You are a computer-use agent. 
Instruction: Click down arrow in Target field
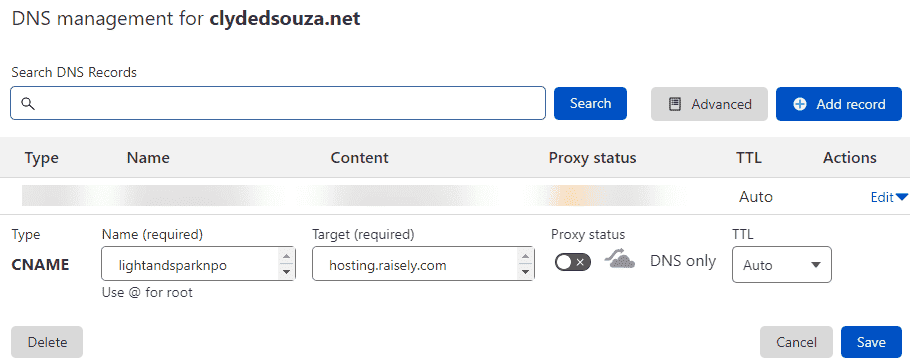(x=525, y=271)
